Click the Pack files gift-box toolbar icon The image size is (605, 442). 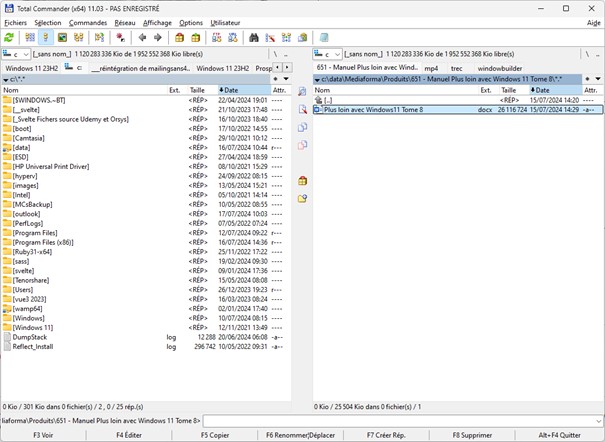[179, 37]
